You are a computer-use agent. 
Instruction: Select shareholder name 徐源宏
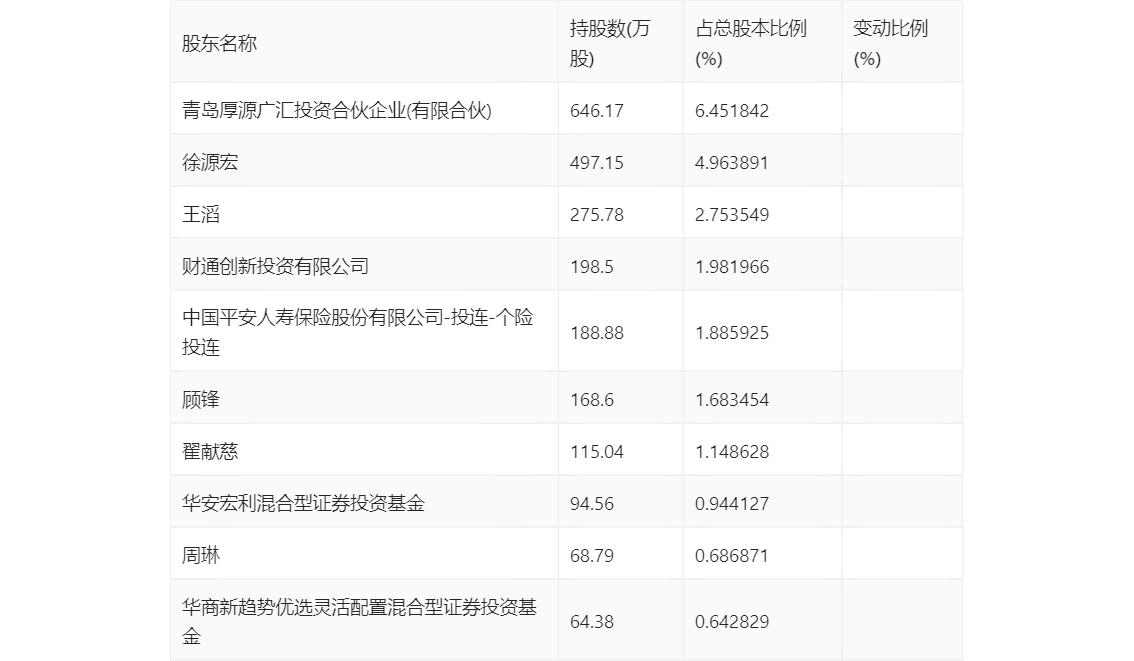tap(210, 163)
